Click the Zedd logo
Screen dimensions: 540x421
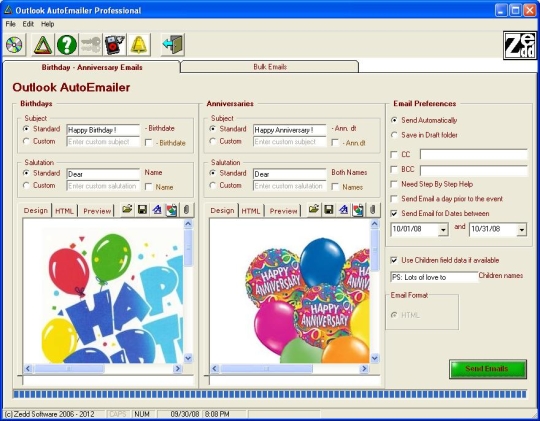coord(520,45)
